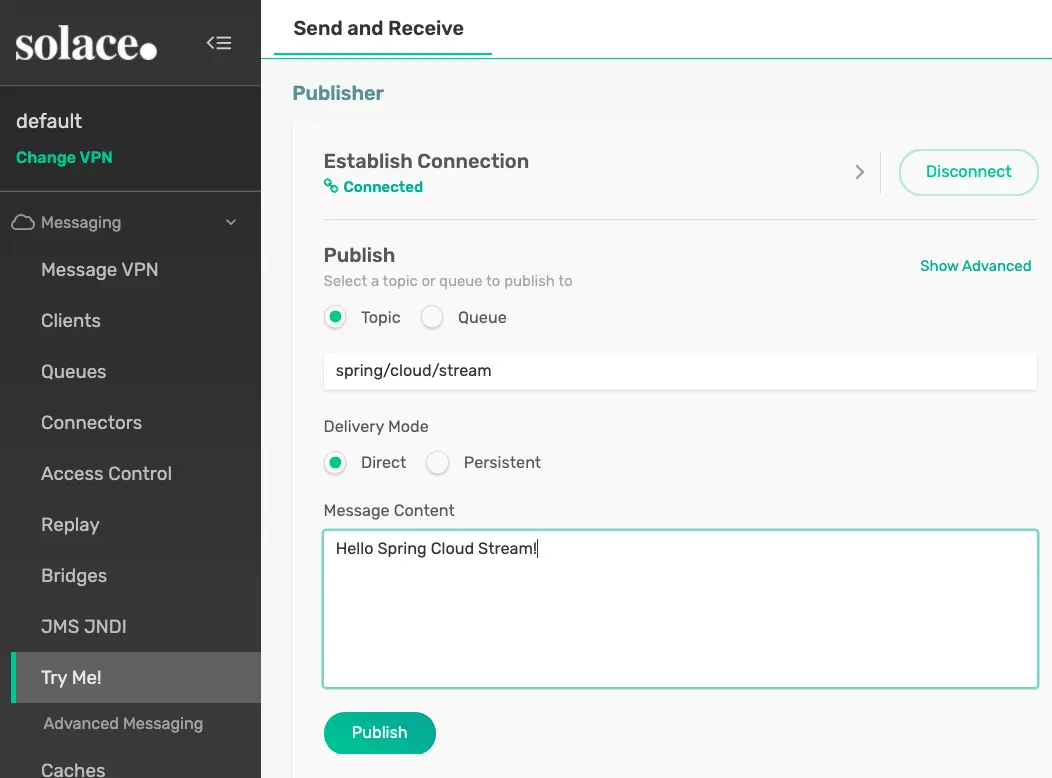This screenshot has height=778, width=1052.
Task: Choose Direct delivery mode
Action: click(335, 462)
